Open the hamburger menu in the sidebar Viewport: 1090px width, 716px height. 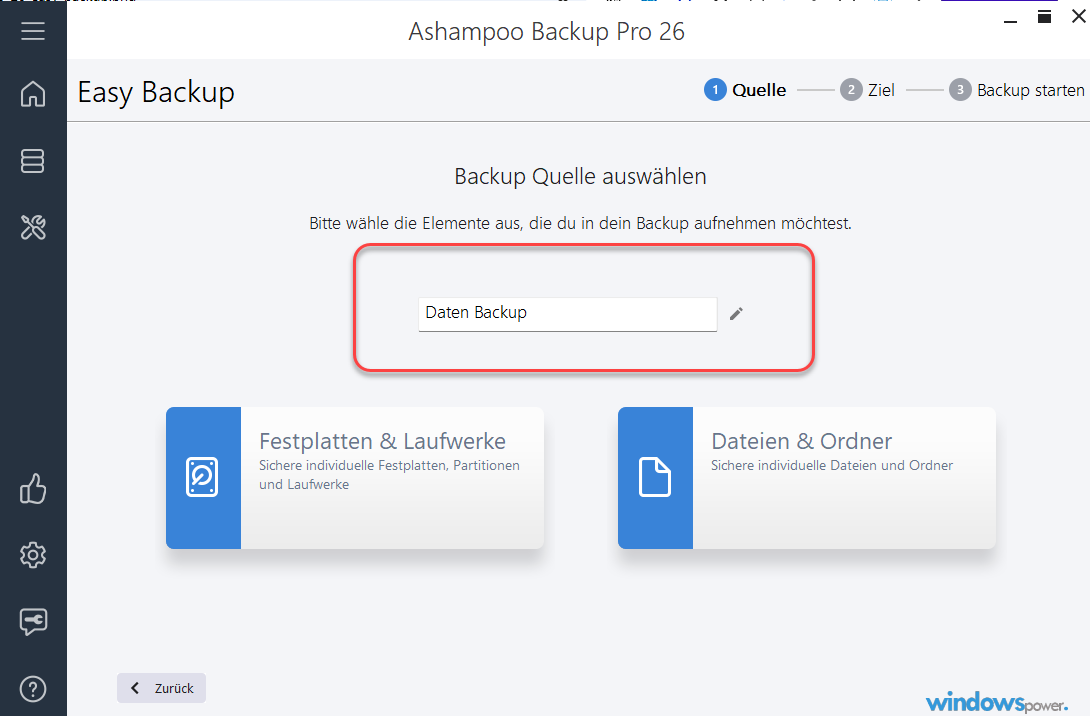33,31
